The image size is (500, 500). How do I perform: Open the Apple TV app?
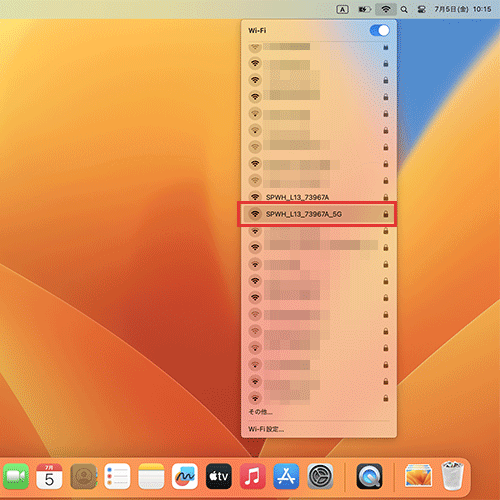coord(219,476)
